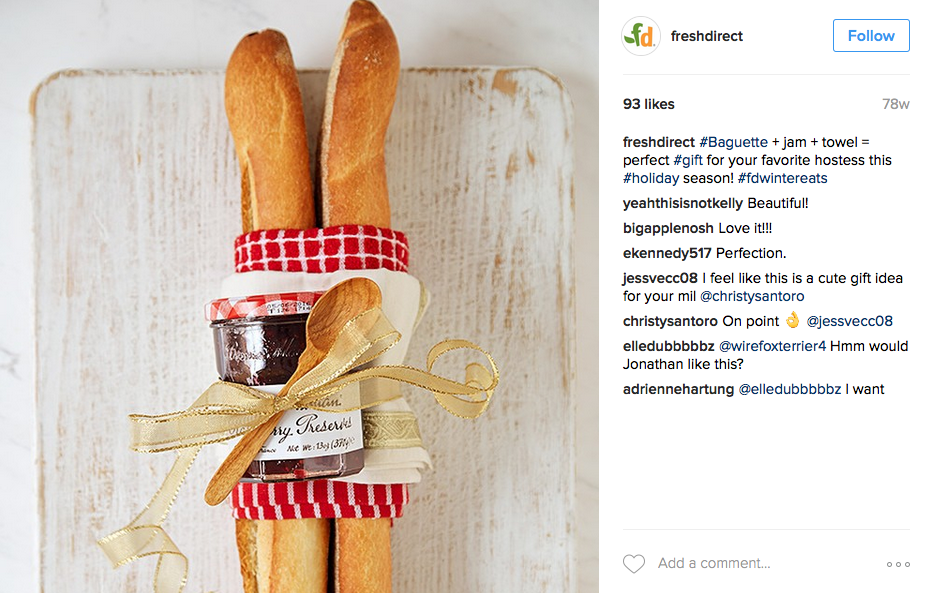
Task: Open the freshdirect username in header
Action: [x=706, y=36]
